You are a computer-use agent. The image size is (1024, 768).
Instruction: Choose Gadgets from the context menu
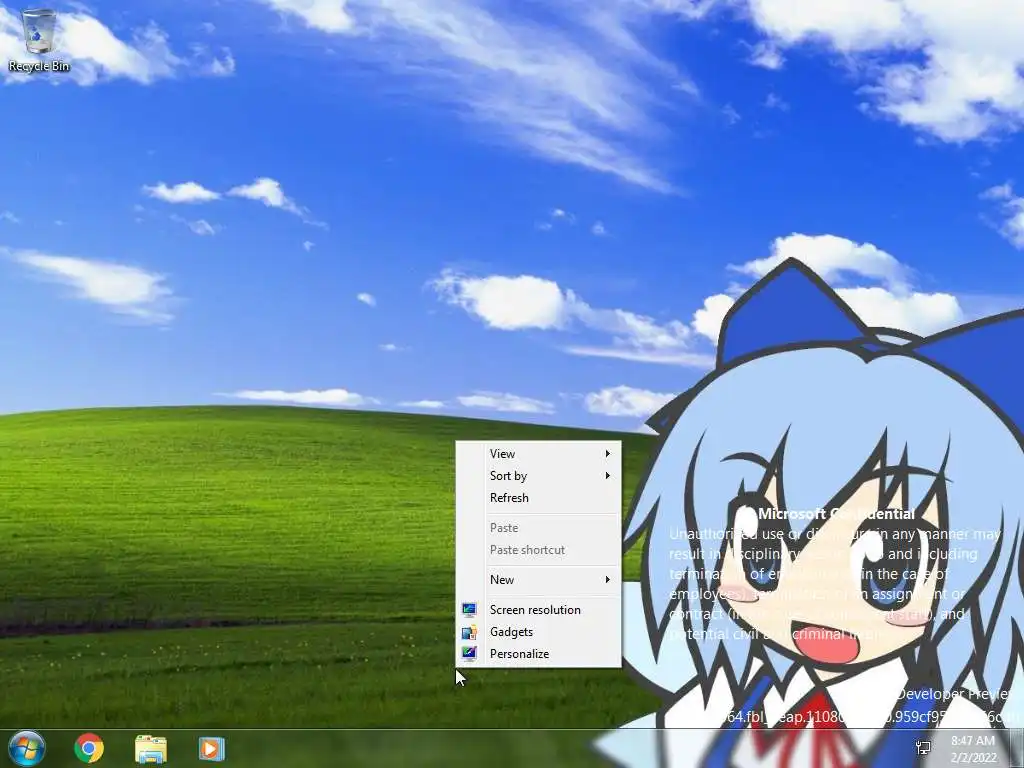tap(539, 632)
